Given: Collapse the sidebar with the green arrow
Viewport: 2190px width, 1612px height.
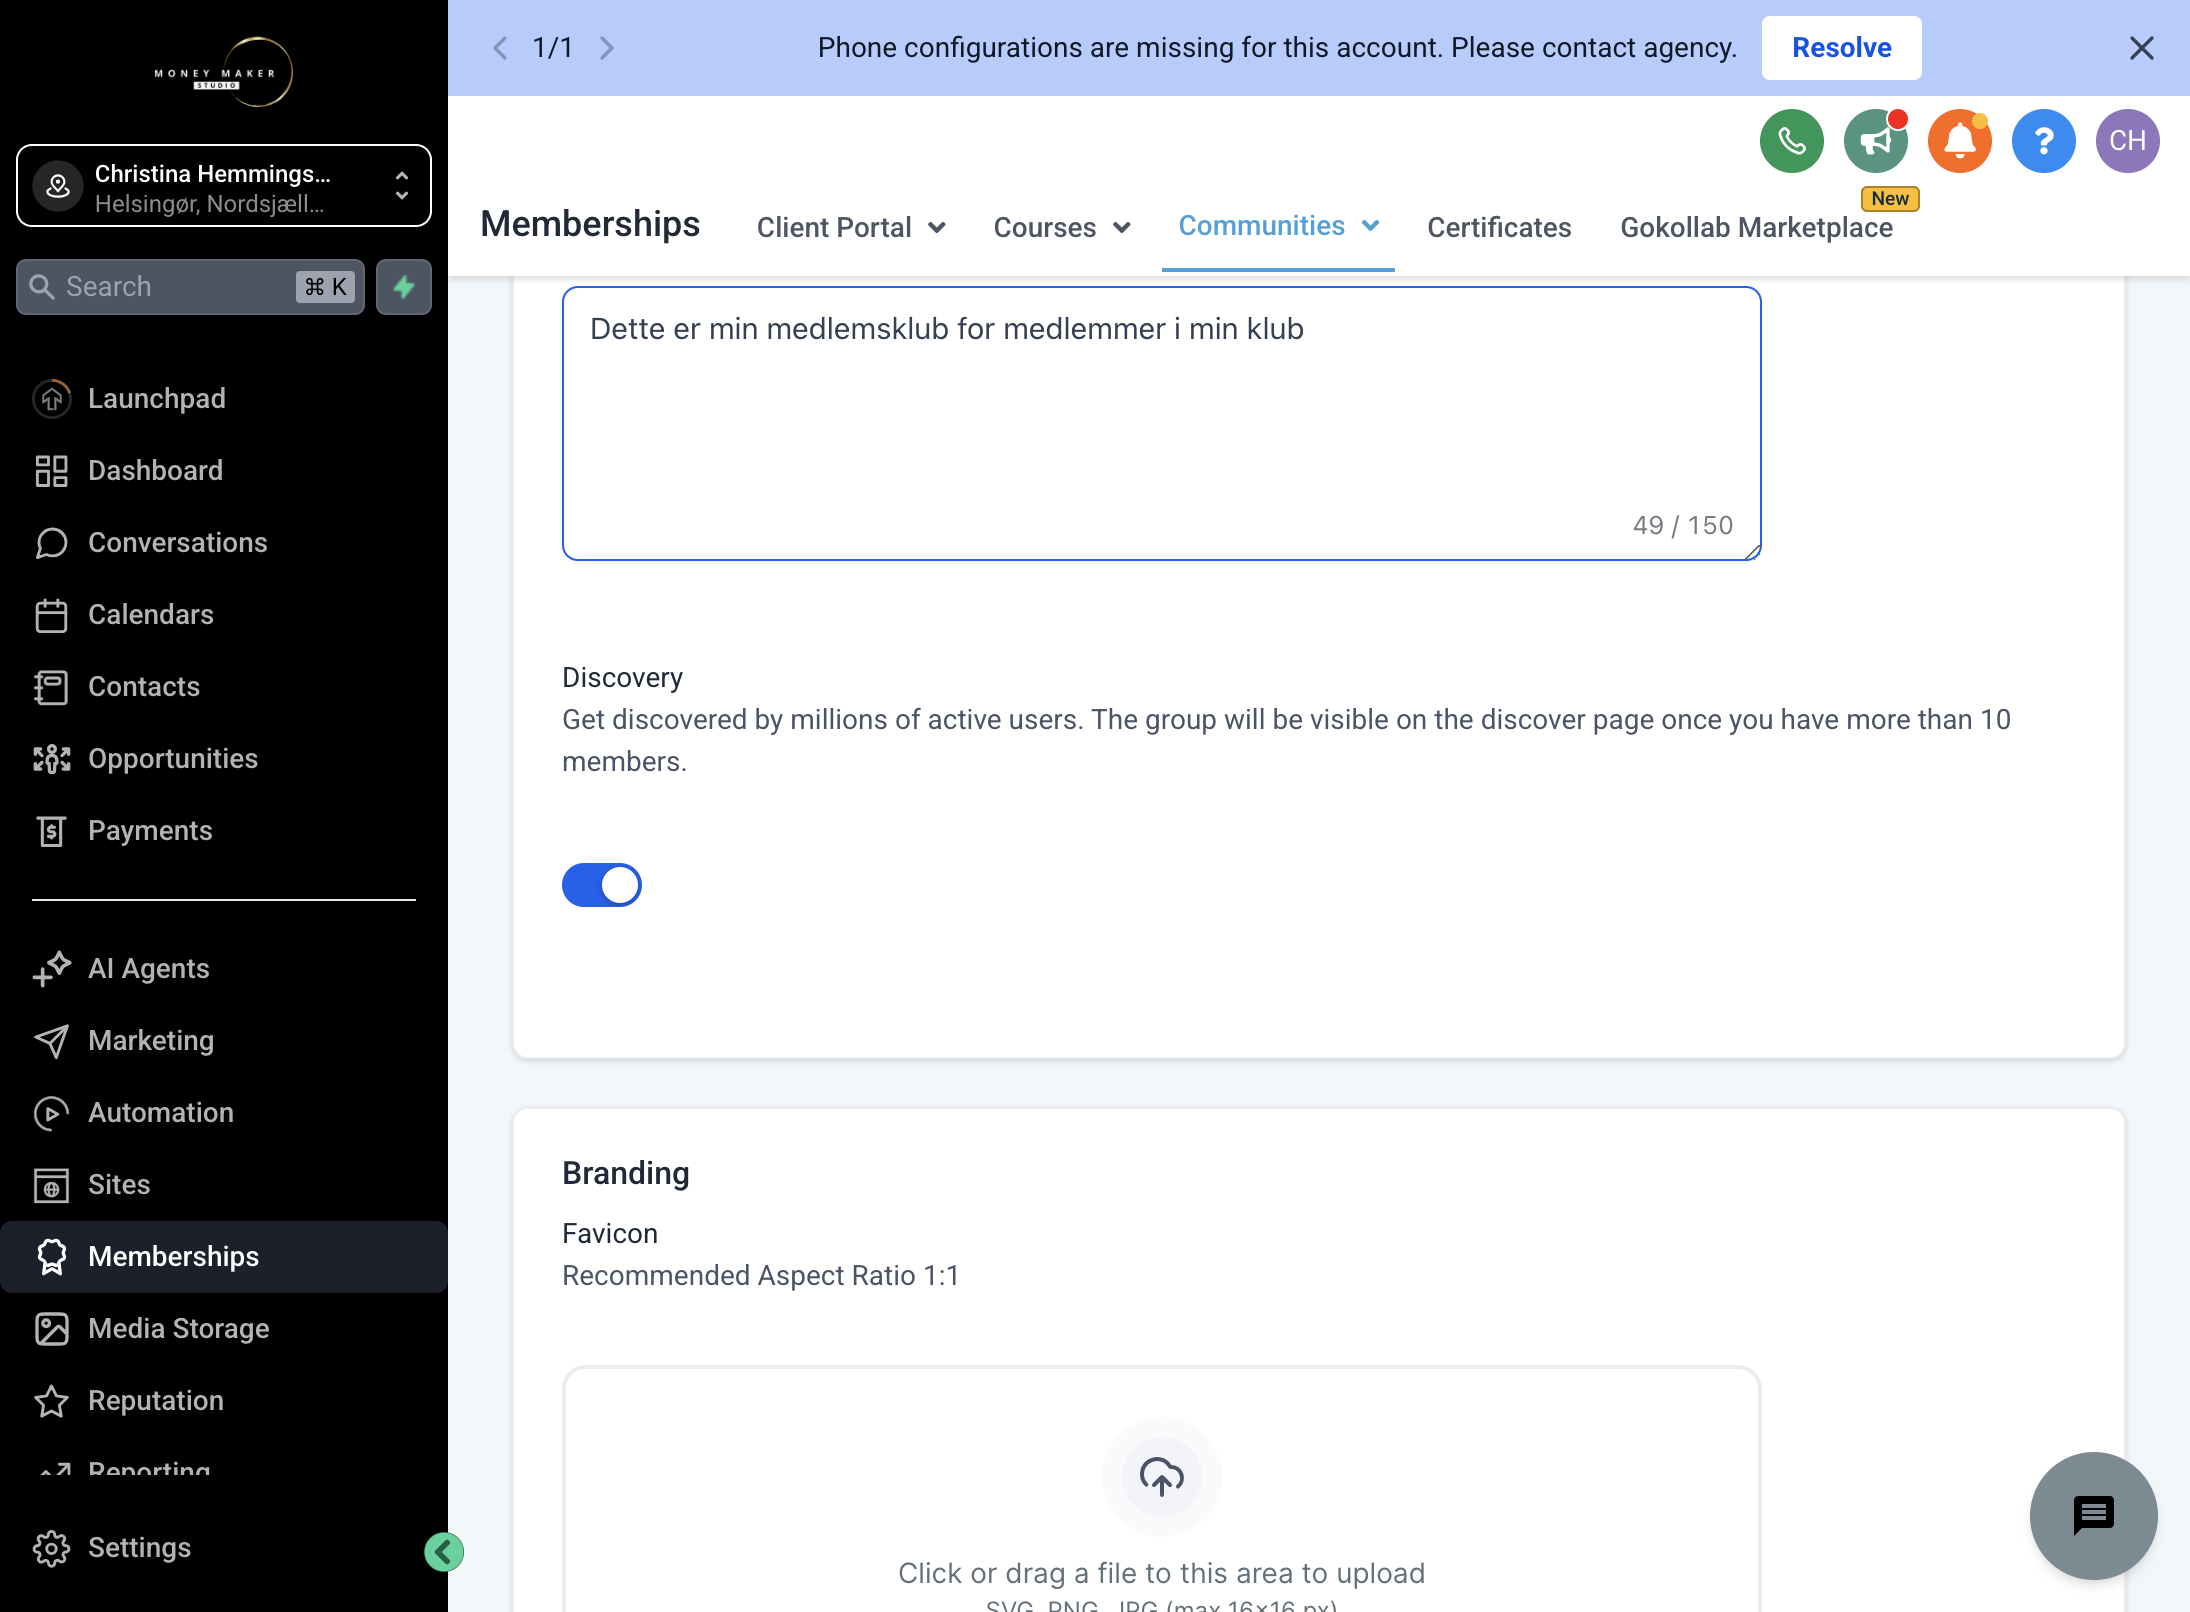Looking at the screenshot, I should pos(444,1552).
